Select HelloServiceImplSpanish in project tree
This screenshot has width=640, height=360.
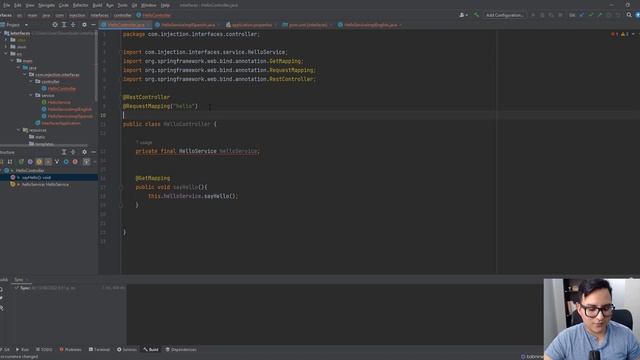(x=69, y=116)
